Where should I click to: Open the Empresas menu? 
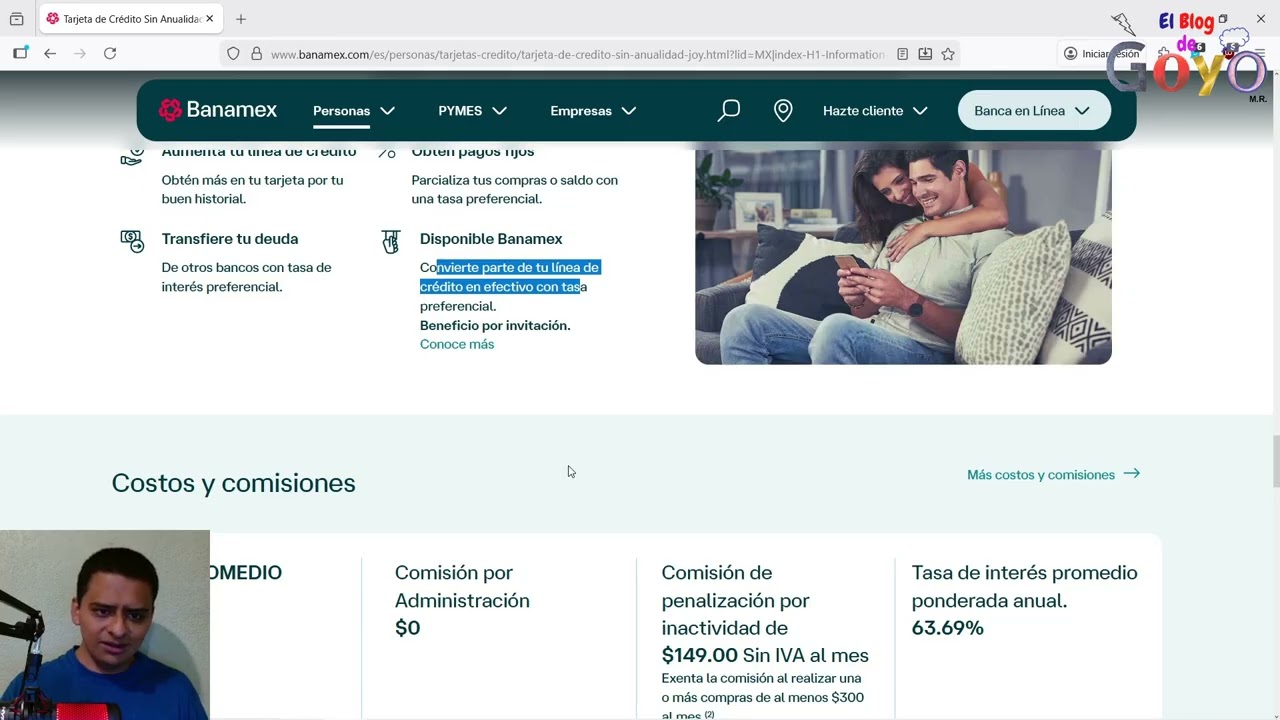pyautogui.click(x=581, y=111)
